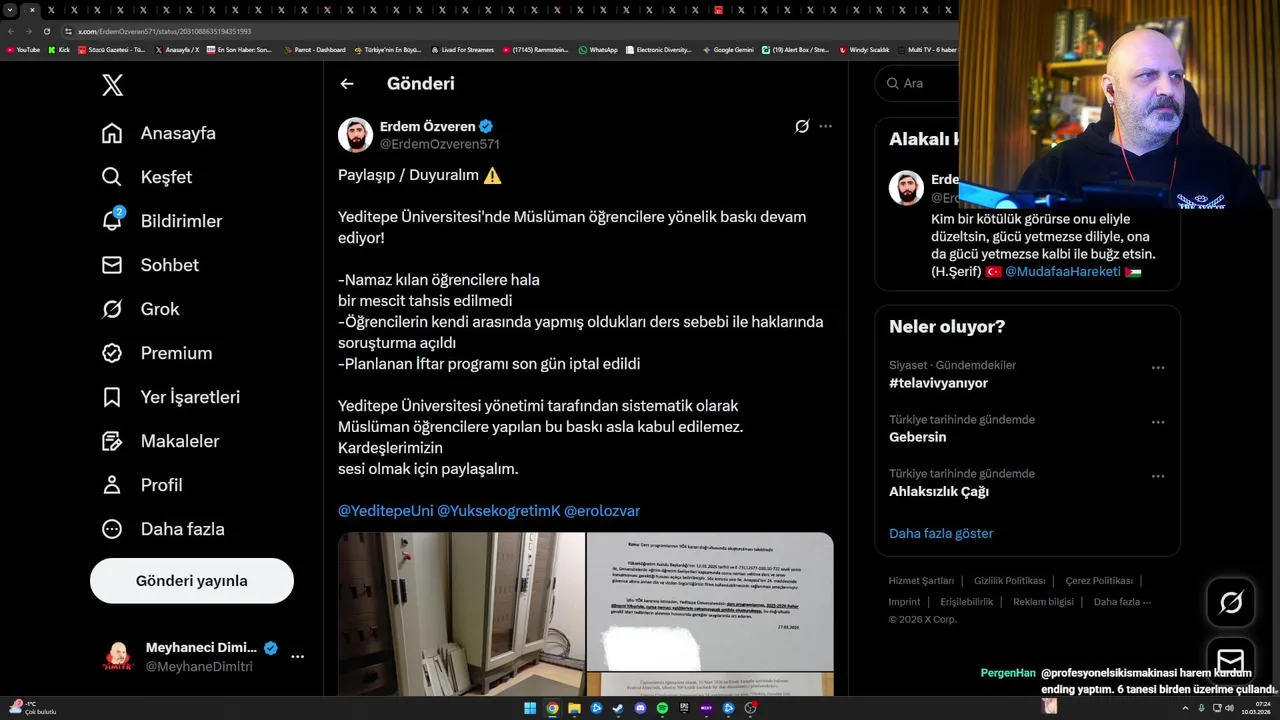1280x720 pixels.
Task: Go back with the Gönderi arrow
Action: (347, 84)
